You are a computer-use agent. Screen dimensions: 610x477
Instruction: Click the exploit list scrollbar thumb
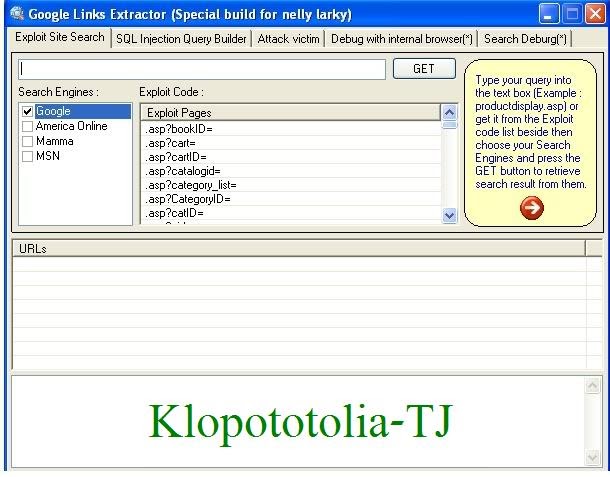pos(449,125)
